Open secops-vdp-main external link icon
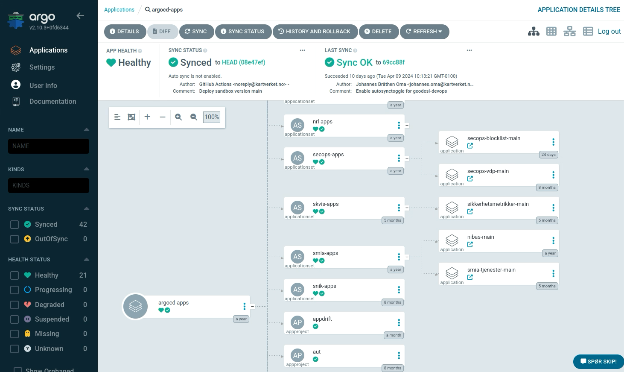The width and height of the screenshot is (624, 372). [x=470, y=179]
